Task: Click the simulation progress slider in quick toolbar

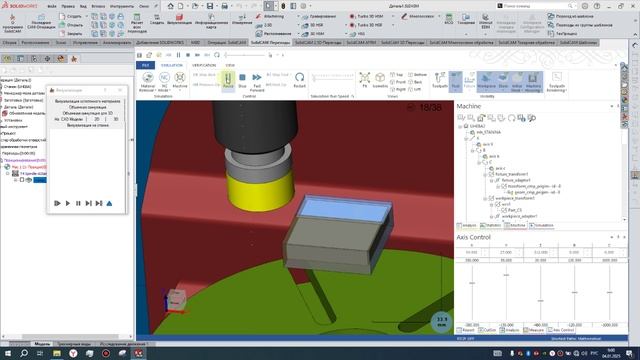Action: pos(245,55)
